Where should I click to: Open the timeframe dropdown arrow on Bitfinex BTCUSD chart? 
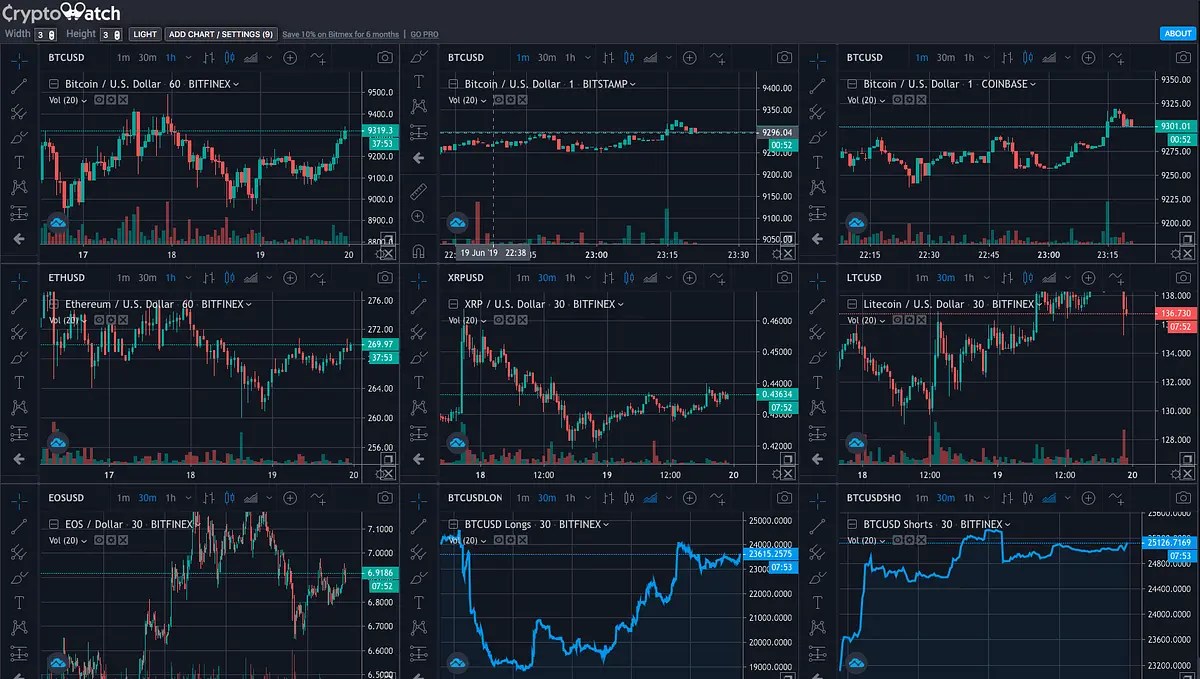tap(187, 58)
